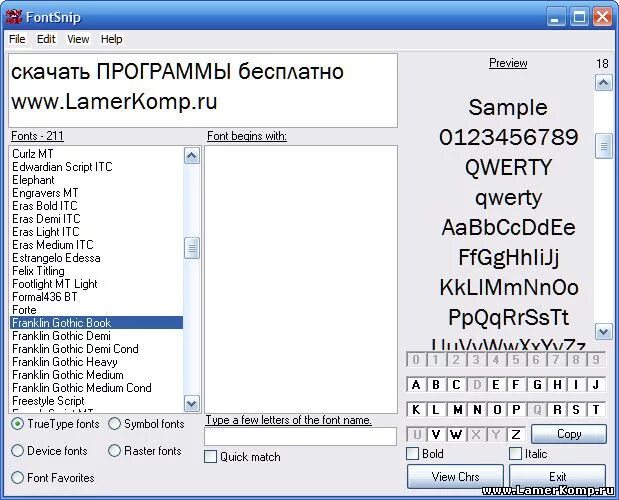Enable the Quick match checkbox
The width and height of the screenshot is (619, 500).
pos(210,457)
